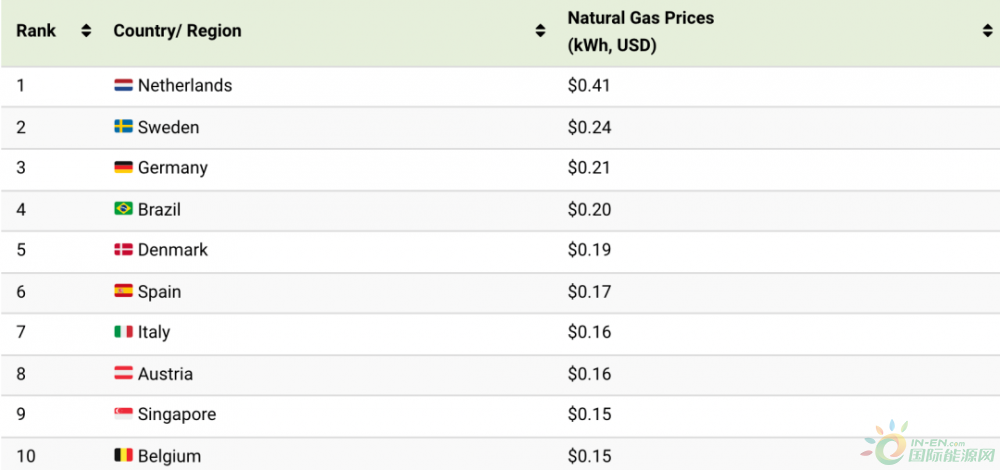Viewport: 1000px width, 470px height.
Task: Click the Italy flag icon
Action: (x=123, y=332)
